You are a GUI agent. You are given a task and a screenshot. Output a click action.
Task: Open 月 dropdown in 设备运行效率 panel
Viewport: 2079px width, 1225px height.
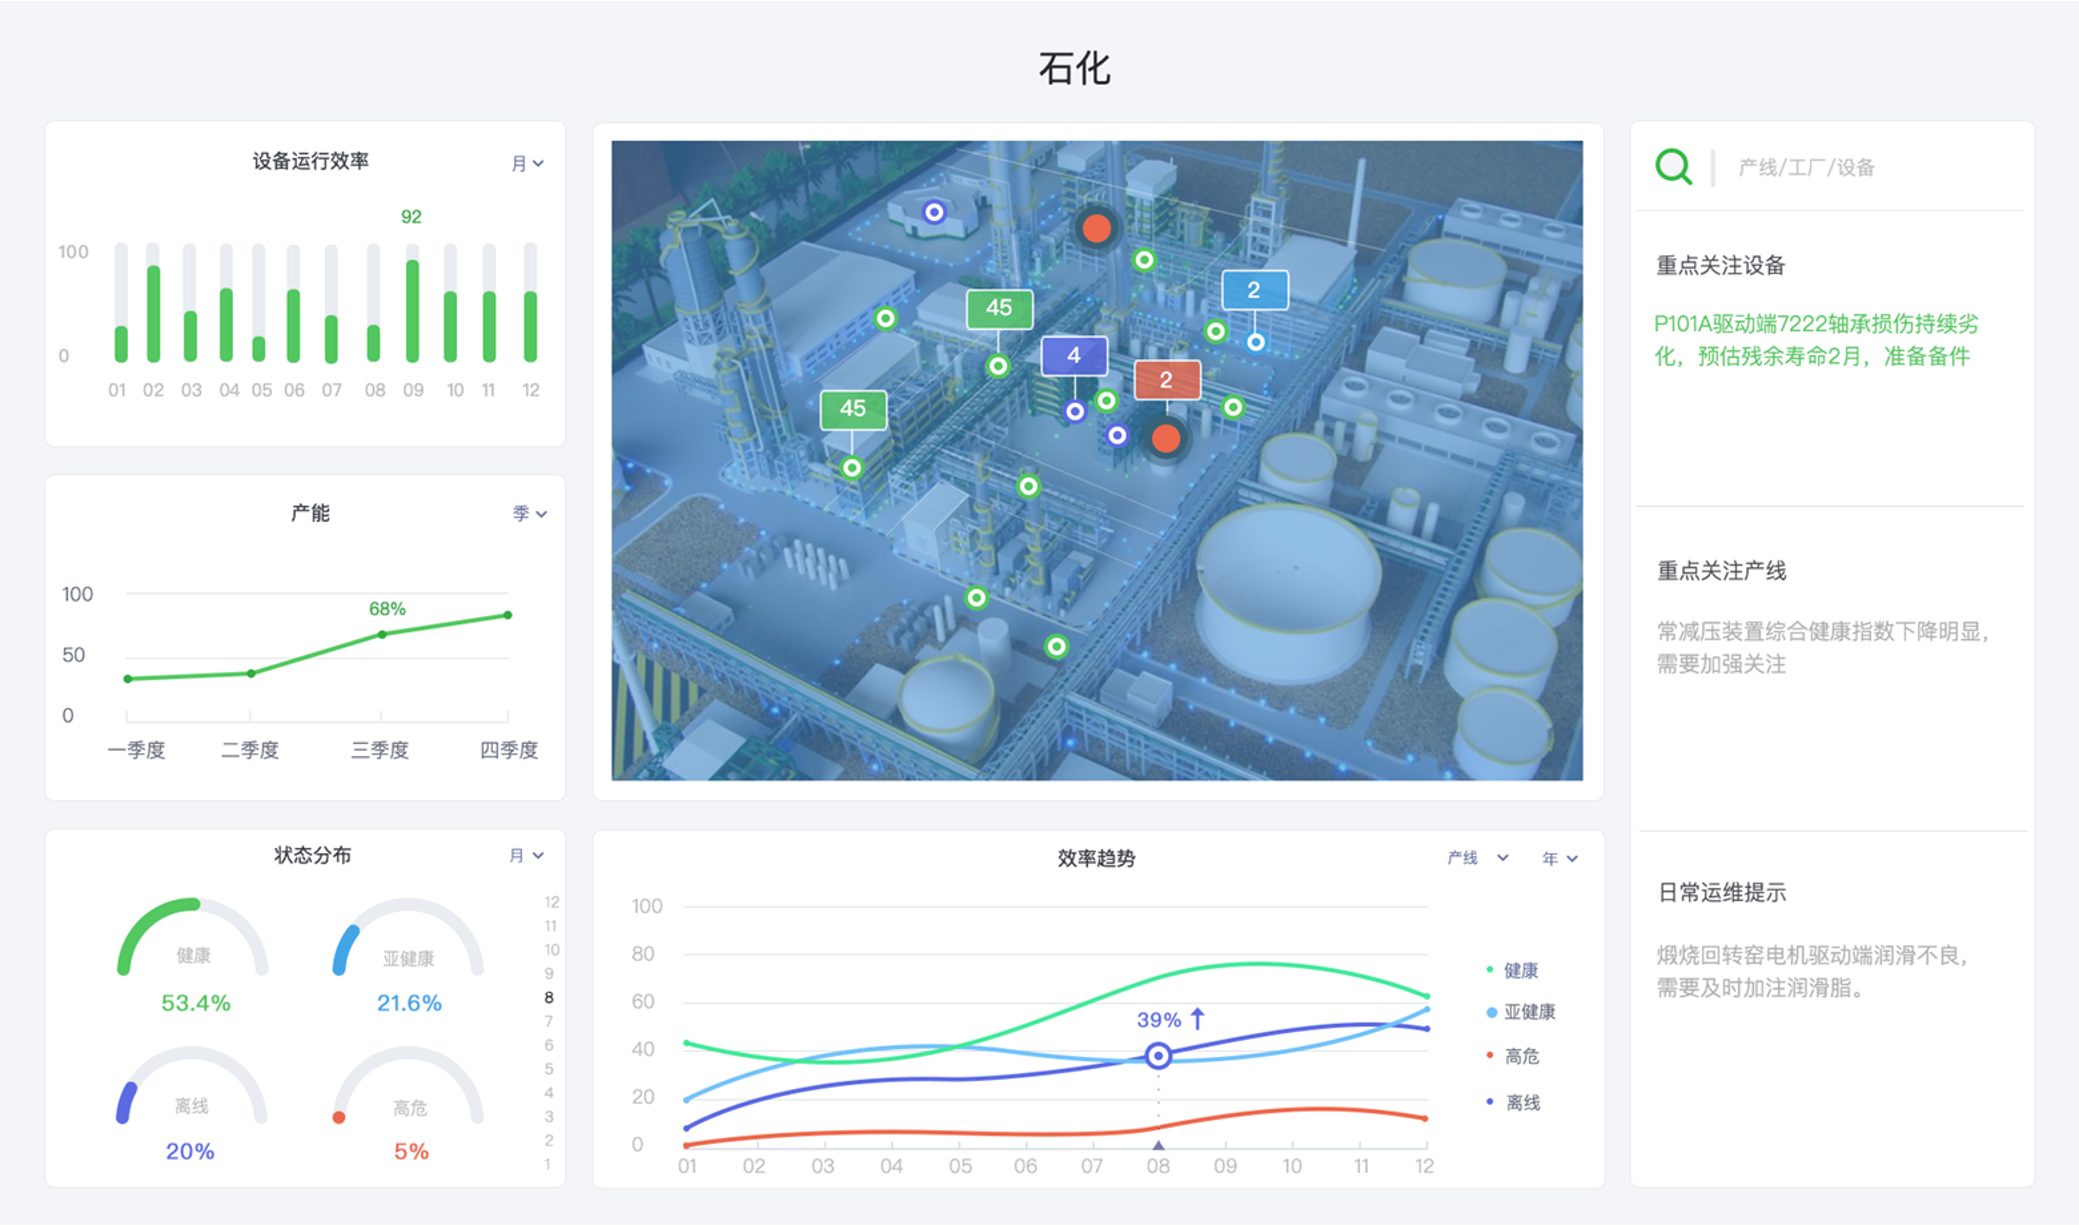coord(527,163)
